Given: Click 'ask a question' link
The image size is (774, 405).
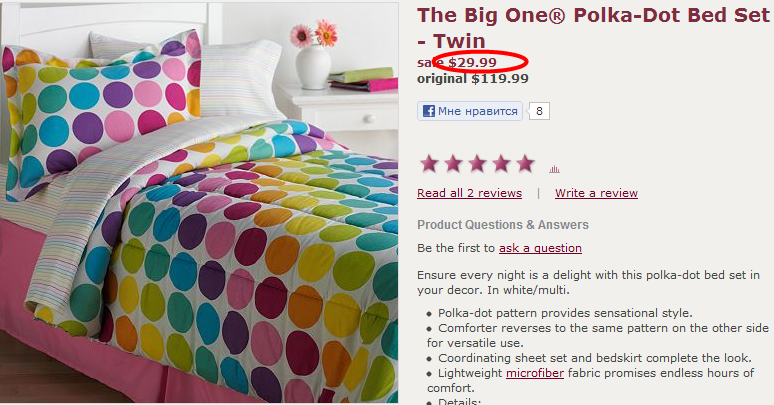Looking at the screenshot, I should coord(540,248).
